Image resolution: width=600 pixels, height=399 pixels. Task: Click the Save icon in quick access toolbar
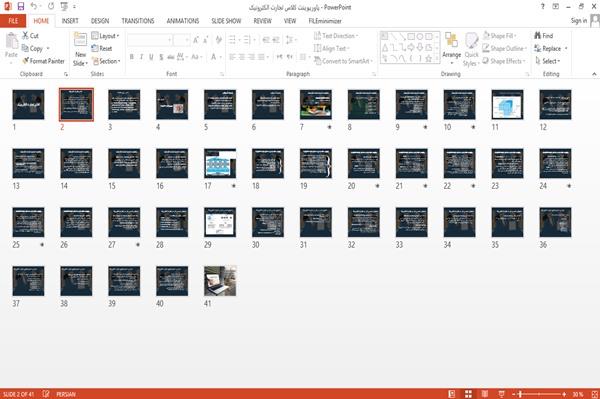(21, 7)
